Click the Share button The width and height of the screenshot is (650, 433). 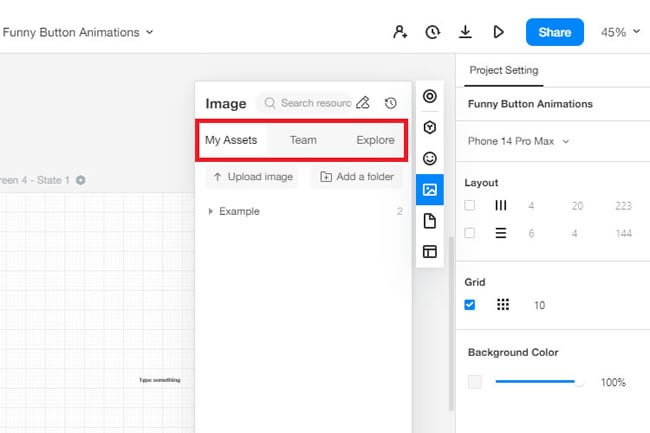[554, 32]
